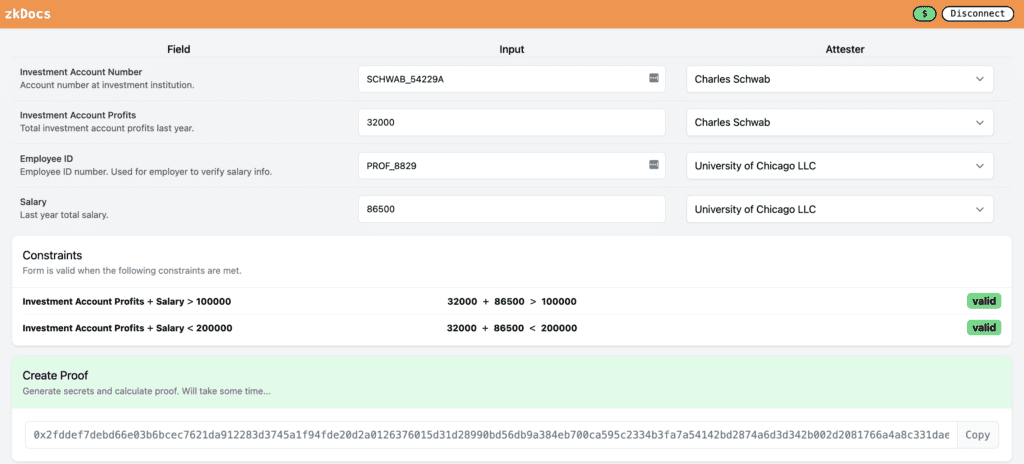
Task: Focus the Investment Account Number input
Action: pos(500,79)
